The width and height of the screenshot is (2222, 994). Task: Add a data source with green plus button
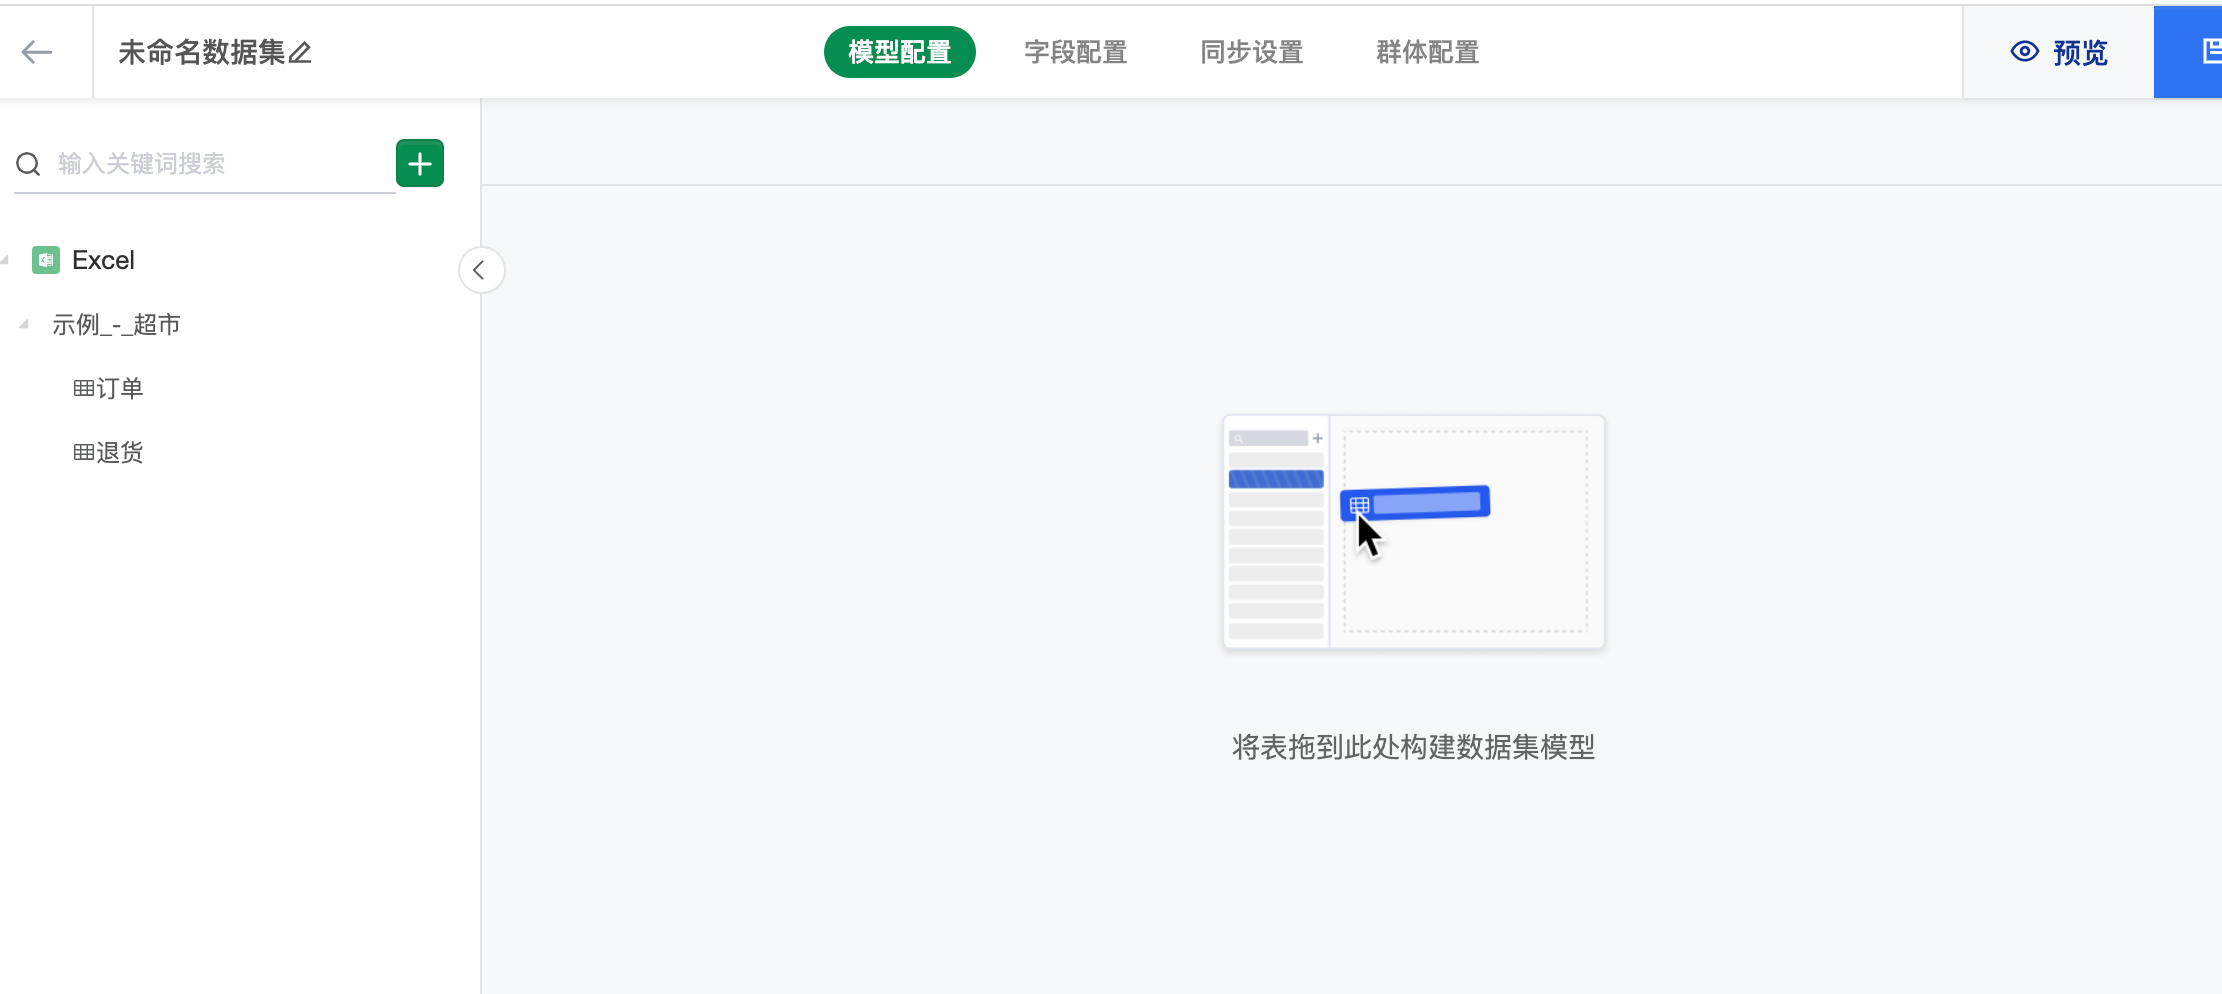coord(420,163)
